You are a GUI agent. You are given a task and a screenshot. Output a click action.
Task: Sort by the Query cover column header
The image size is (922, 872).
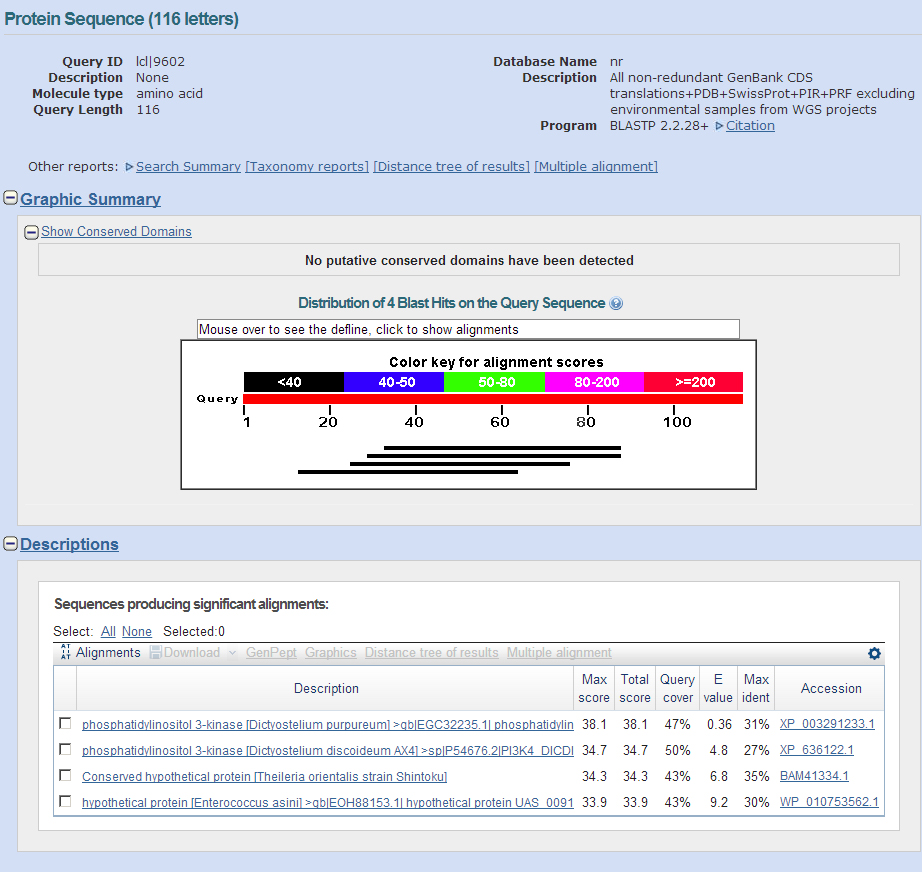click(x=677, y=689)
